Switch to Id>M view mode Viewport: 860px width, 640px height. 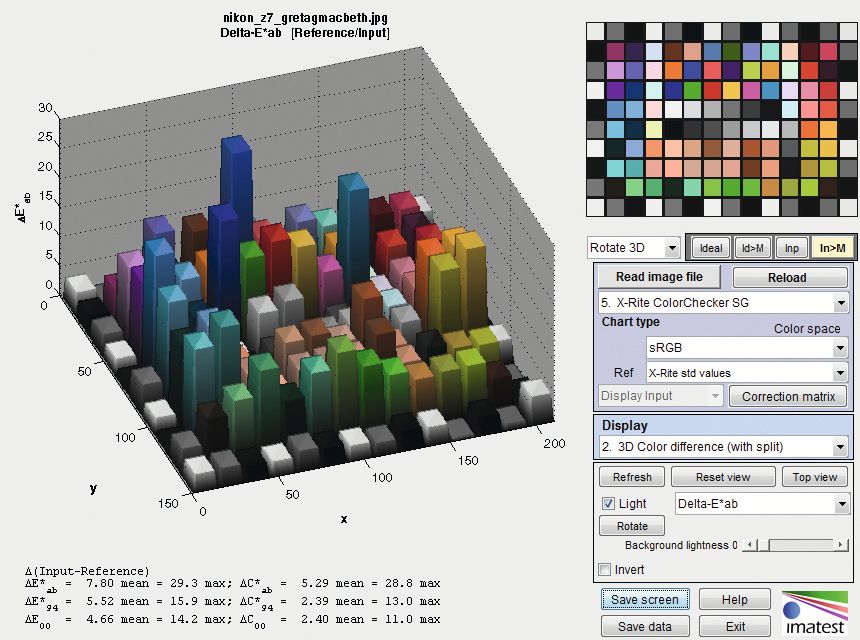point(751,248)
